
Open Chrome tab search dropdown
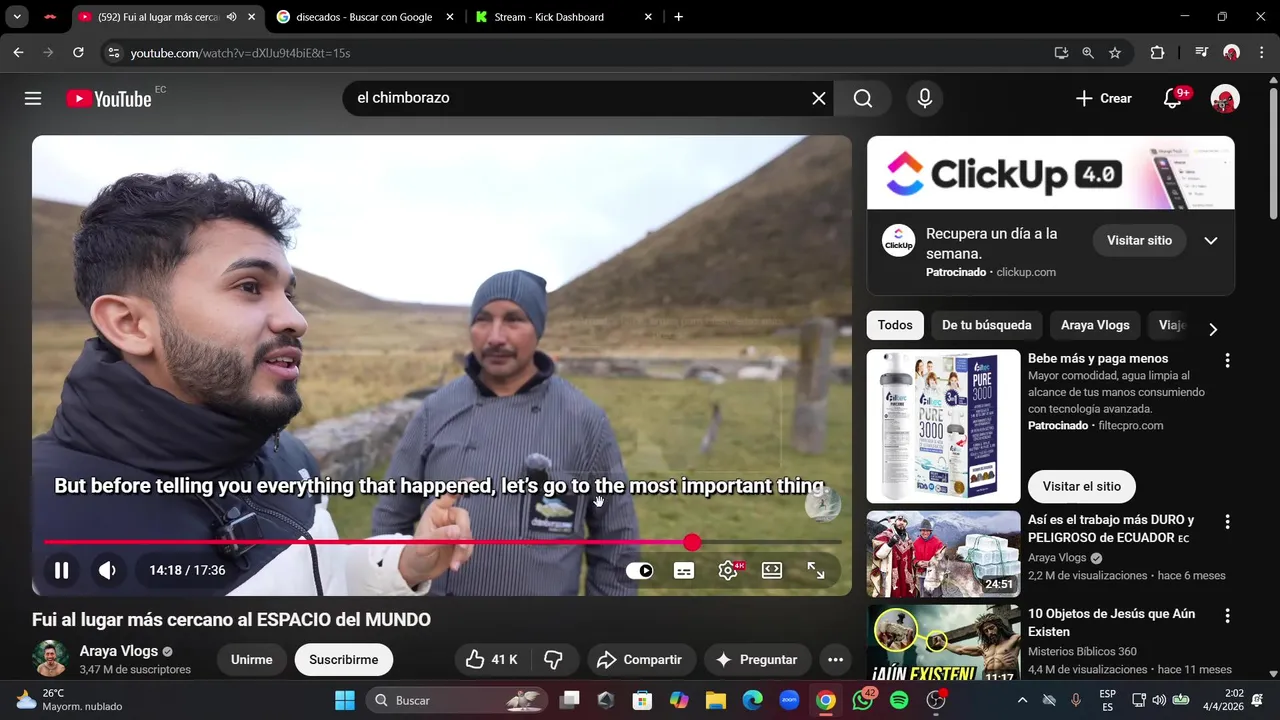click(17, 17)
